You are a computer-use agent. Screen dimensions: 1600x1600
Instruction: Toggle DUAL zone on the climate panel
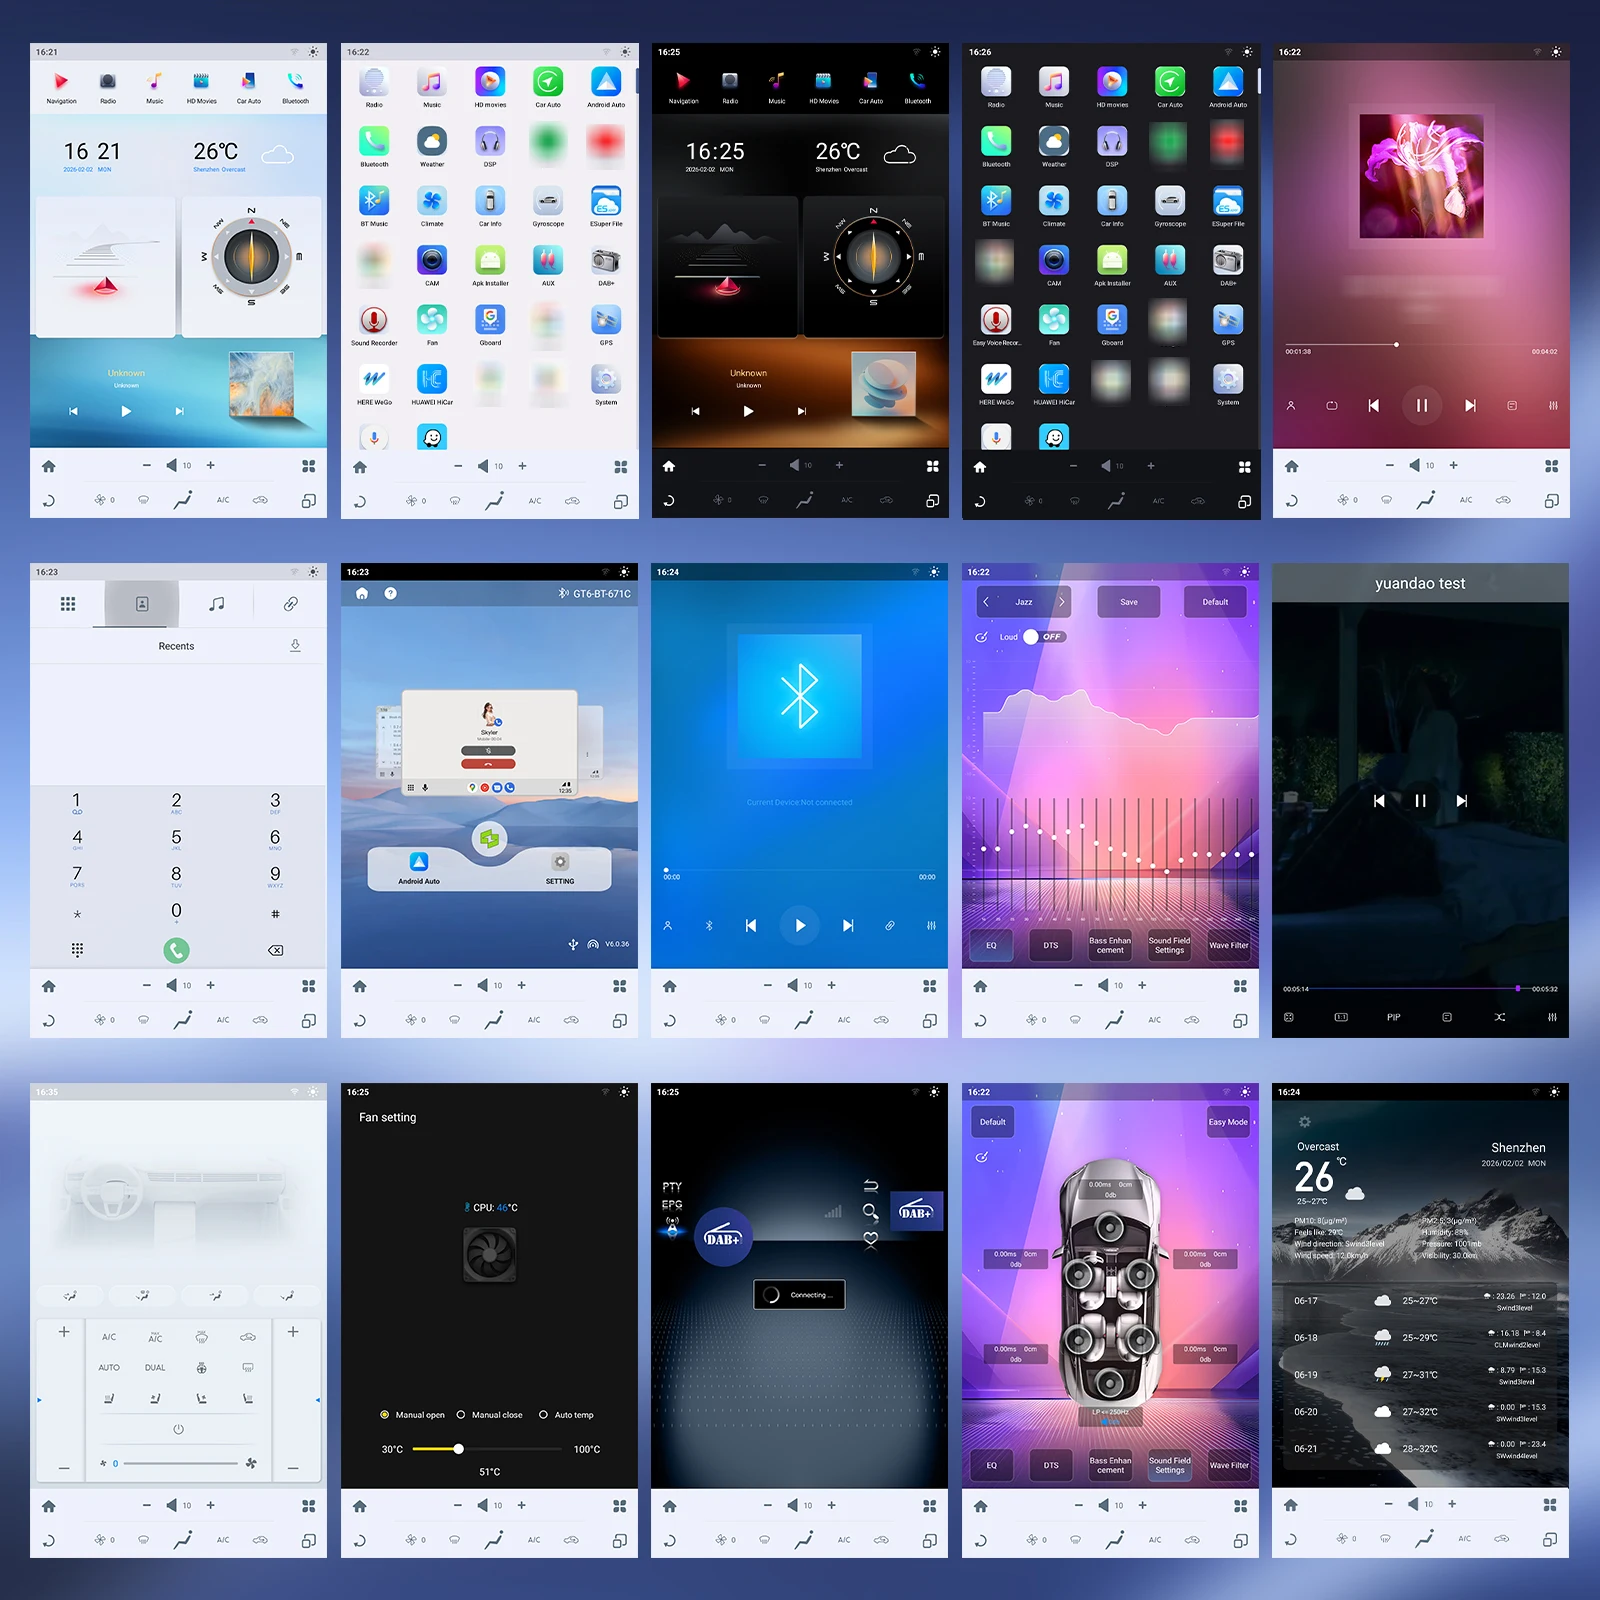pos(155,1367)
